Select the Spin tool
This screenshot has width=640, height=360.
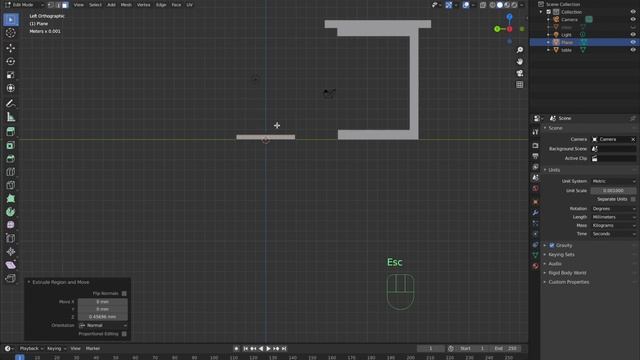click(11, 212)
